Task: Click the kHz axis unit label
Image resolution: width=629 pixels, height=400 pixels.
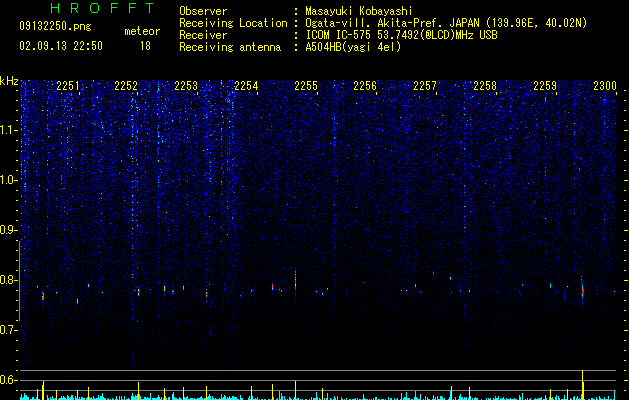Action: click(x=9, y=81)
